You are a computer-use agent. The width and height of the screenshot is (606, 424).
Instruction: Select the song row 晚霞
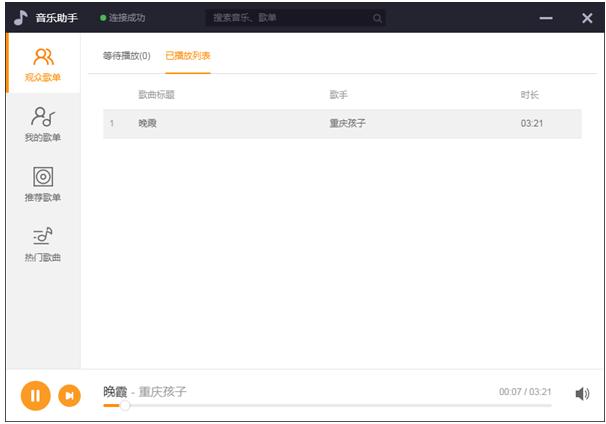342,124
